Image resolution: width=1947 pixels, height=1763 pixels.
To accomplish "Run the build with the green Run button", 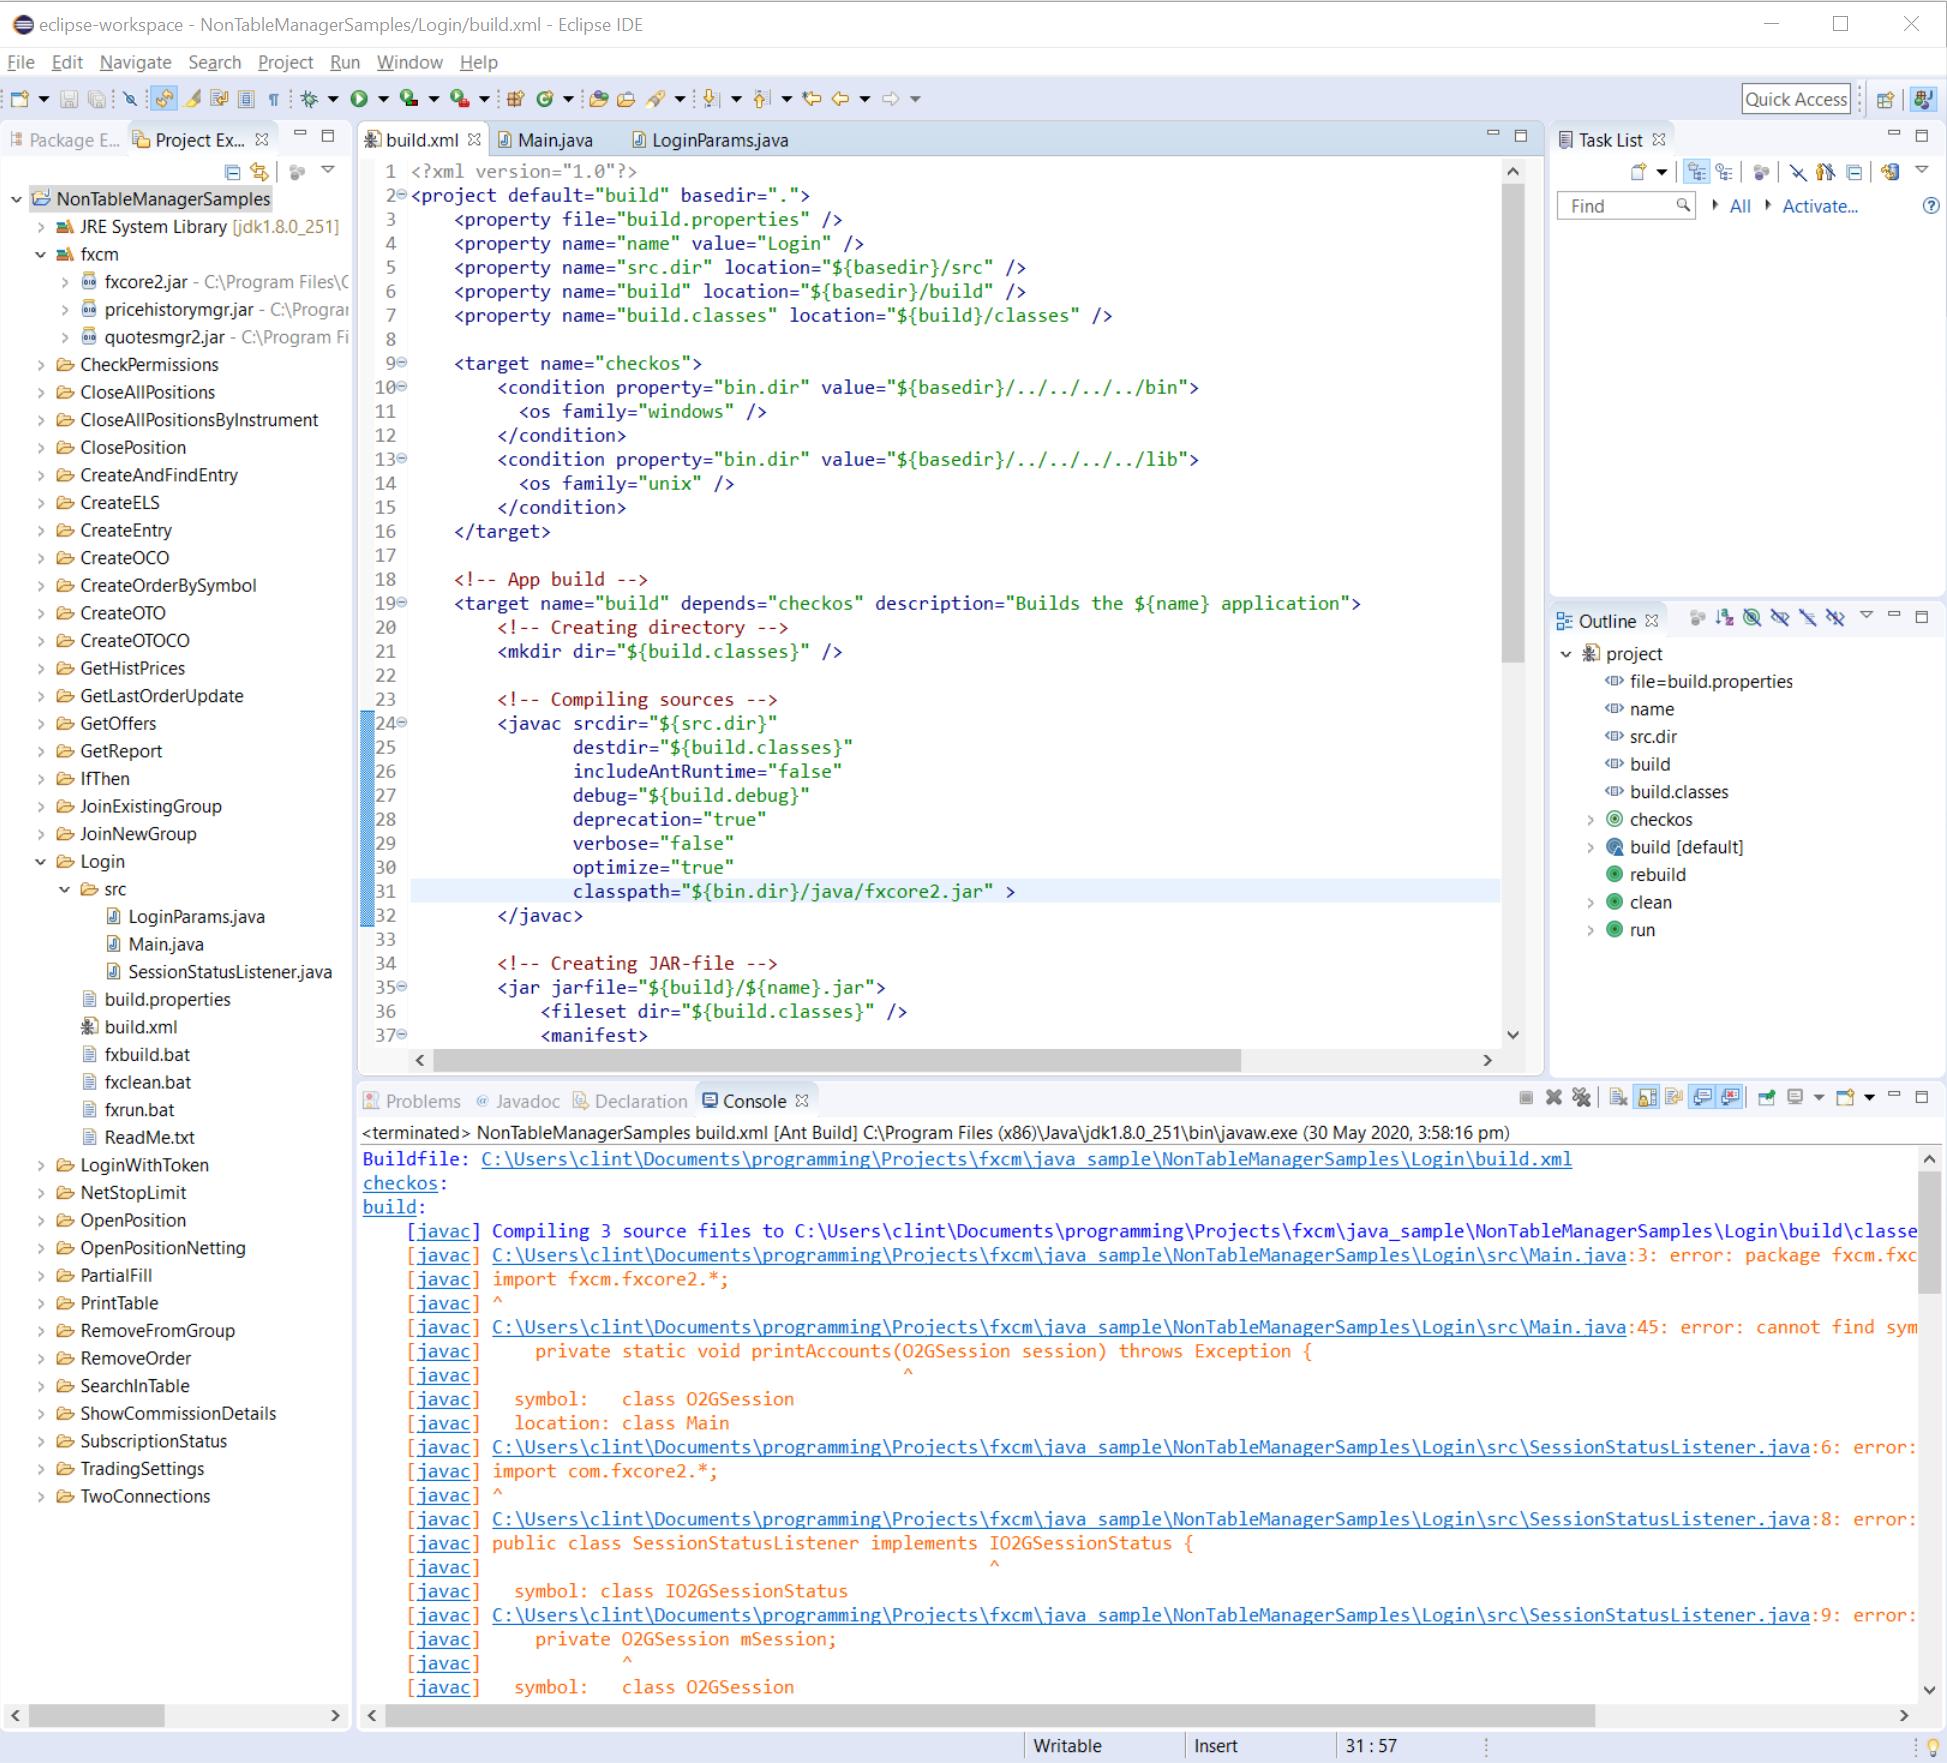I will [x=359, y=99].
